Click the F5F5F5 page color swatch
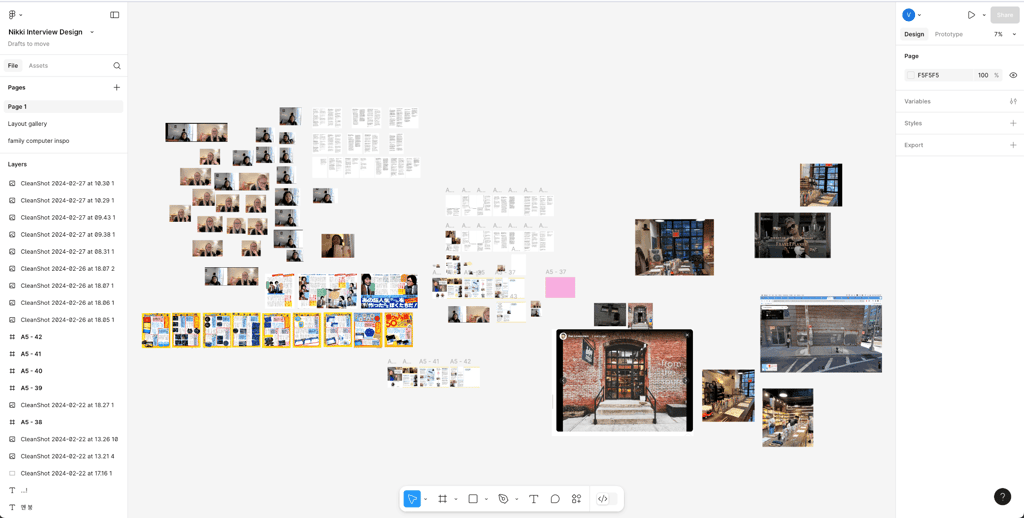 pyautogui.click(x=911, y=75)
